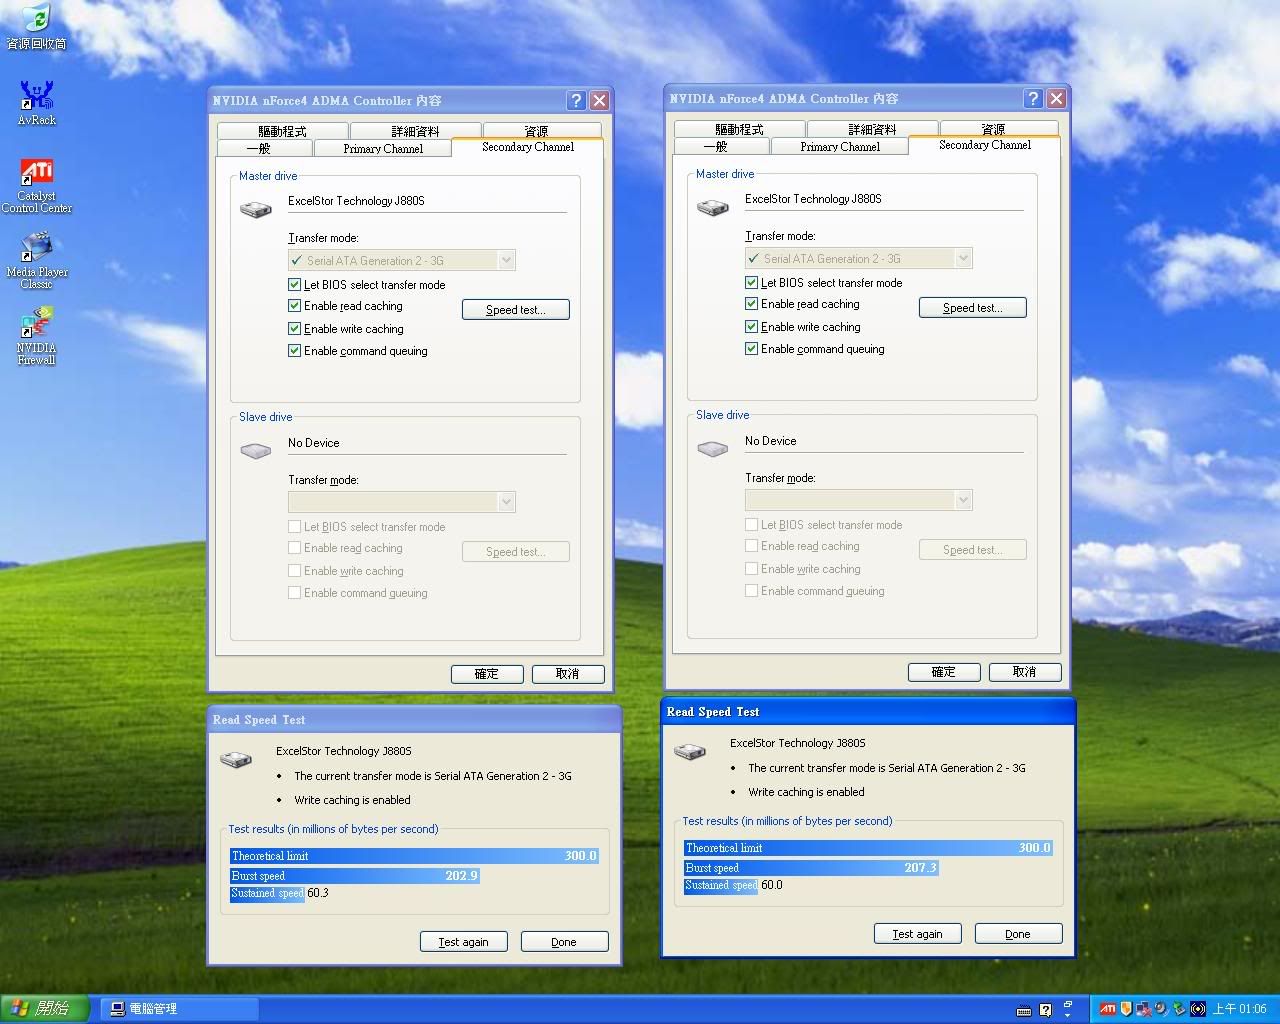The height and width of the screenshot is (1024, 1280).
Task: Click the drive icon in the 202.9 burst speed test dialog
Action: (236, 760)
